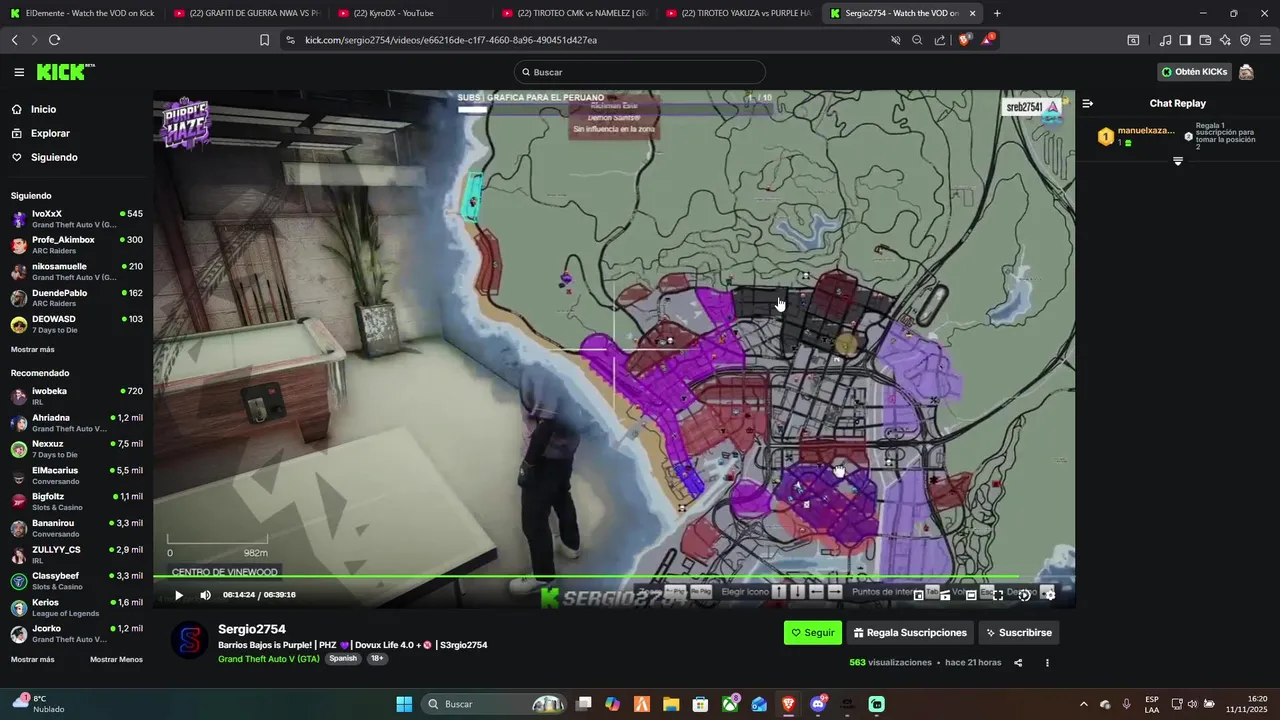
Task: Show the browser sidebar panel
Action: [1185, 40]
